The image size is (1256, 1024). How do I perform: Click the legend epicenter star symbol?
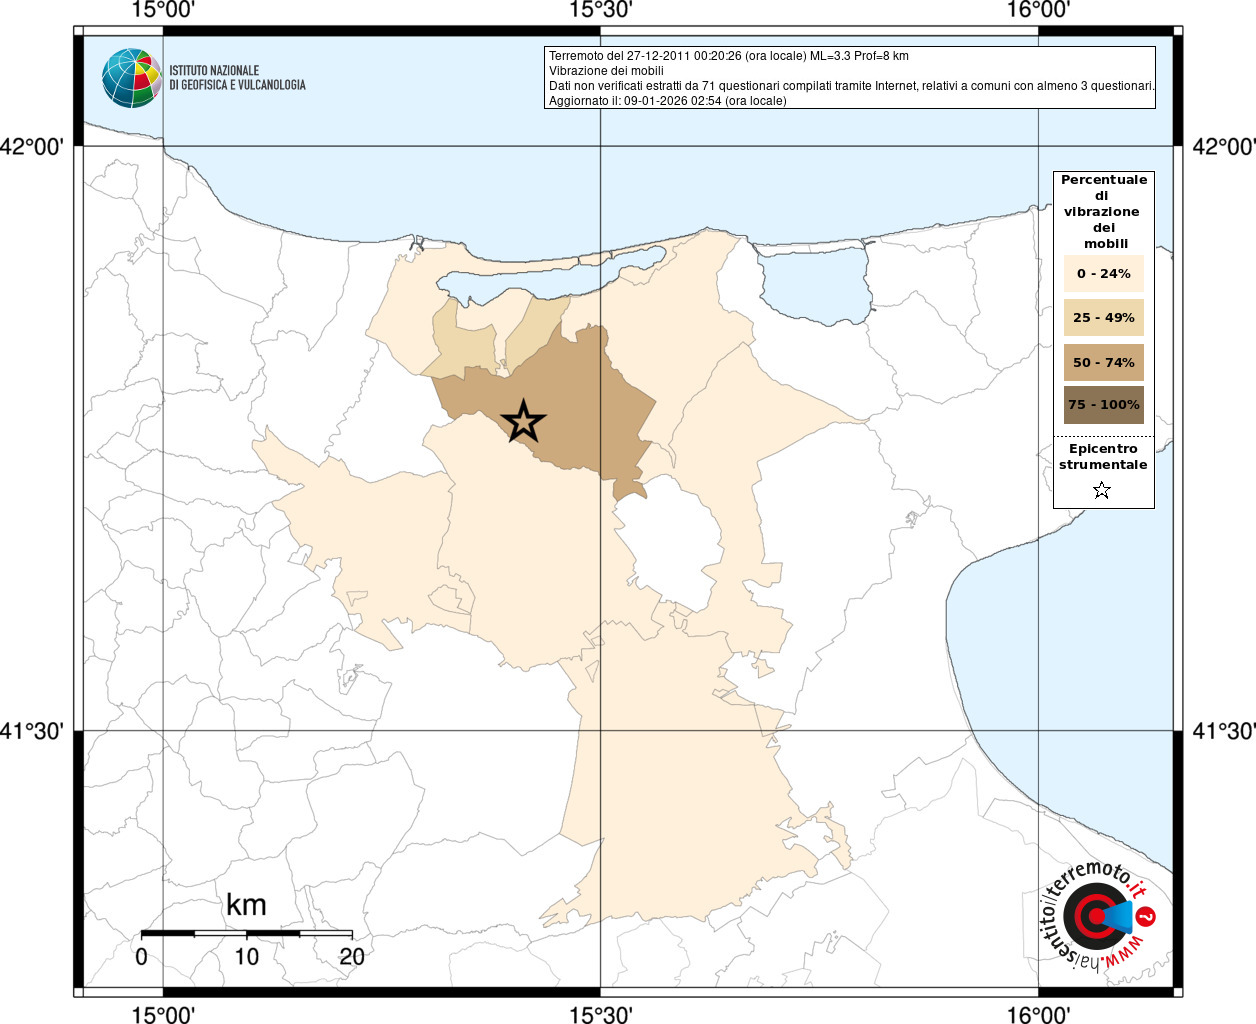pos(1102,490)
